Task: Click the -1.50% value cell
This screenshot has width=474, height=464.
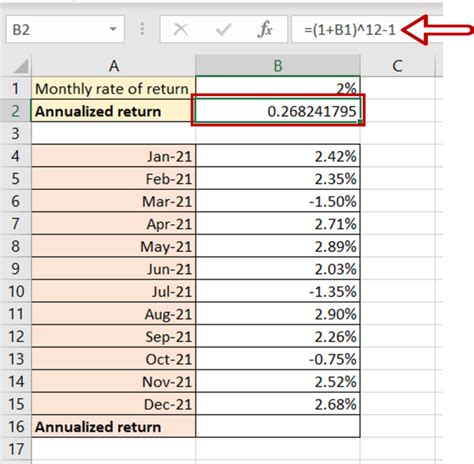Action: click(x=278, y=201)
